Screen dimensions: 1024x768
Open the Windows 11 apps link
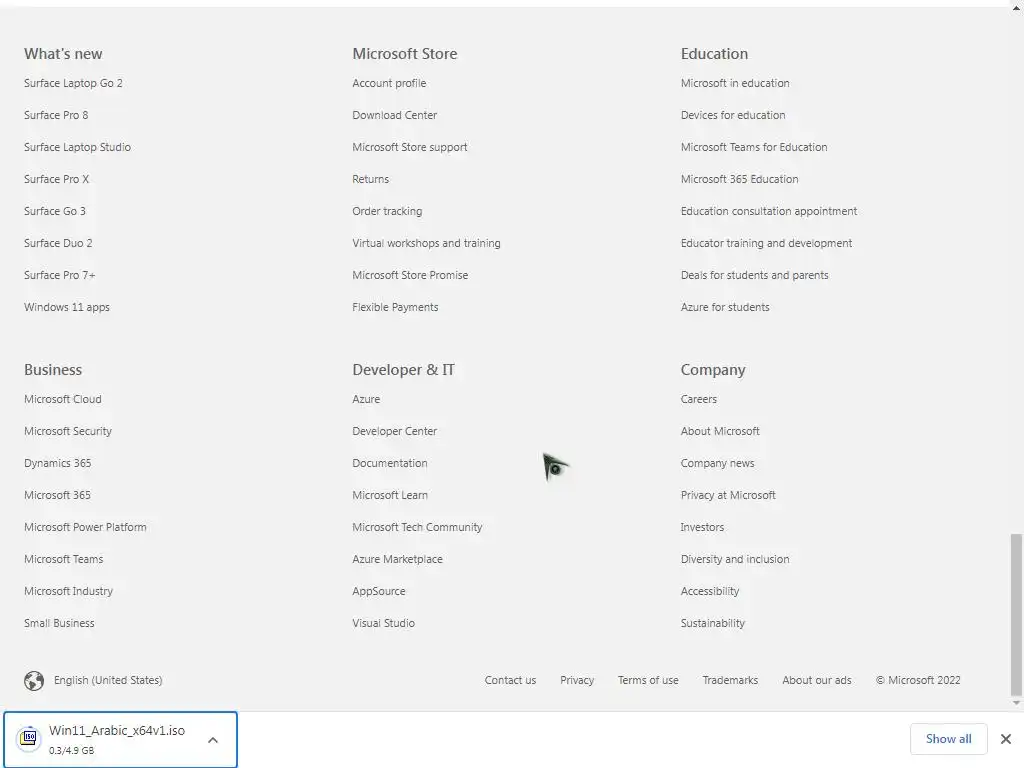(67, 307)
